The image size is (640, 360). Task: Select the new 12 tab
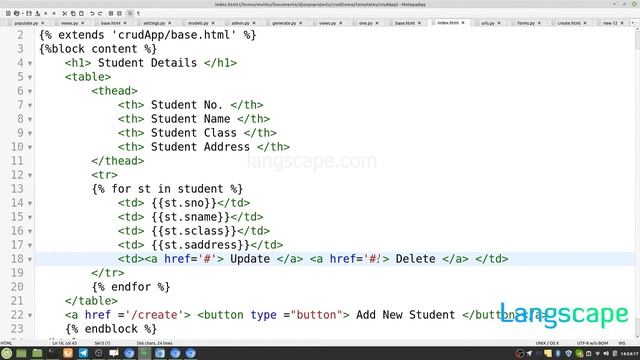pyautogui.click(x=610, y=23)
